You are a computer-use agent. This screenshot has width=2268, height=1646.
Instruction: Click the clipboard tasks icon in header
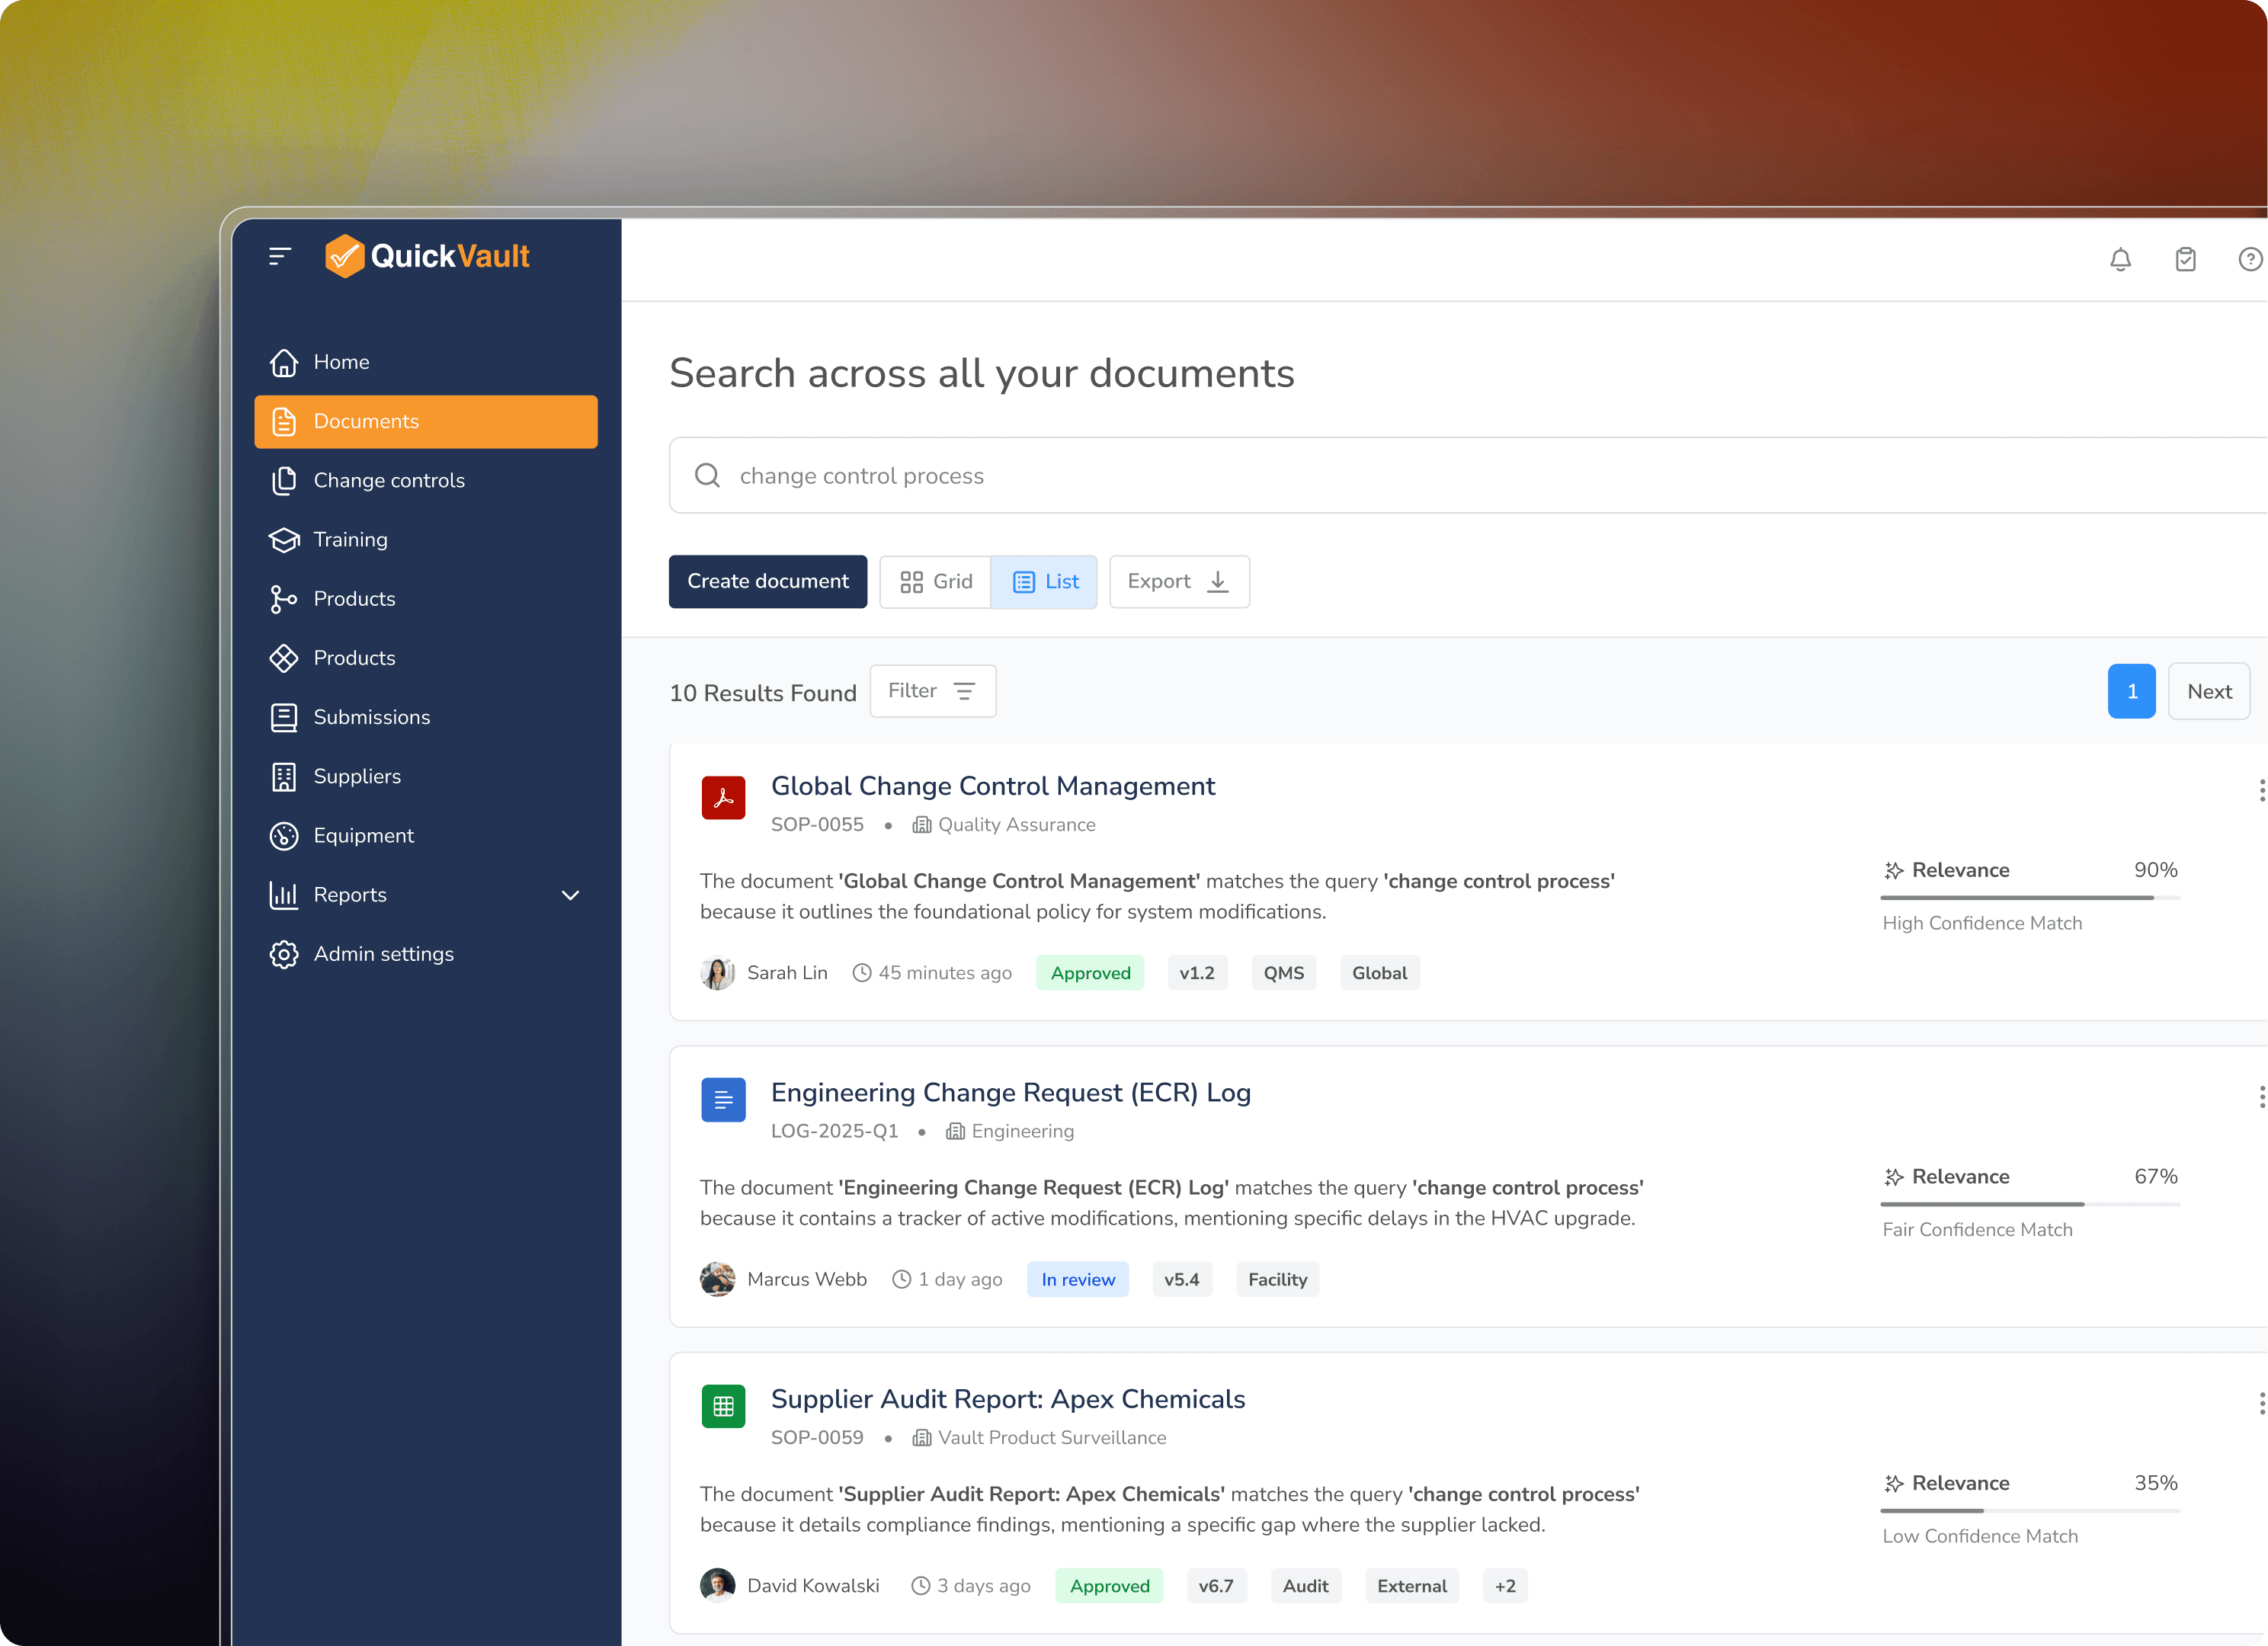pos(2185,260)
